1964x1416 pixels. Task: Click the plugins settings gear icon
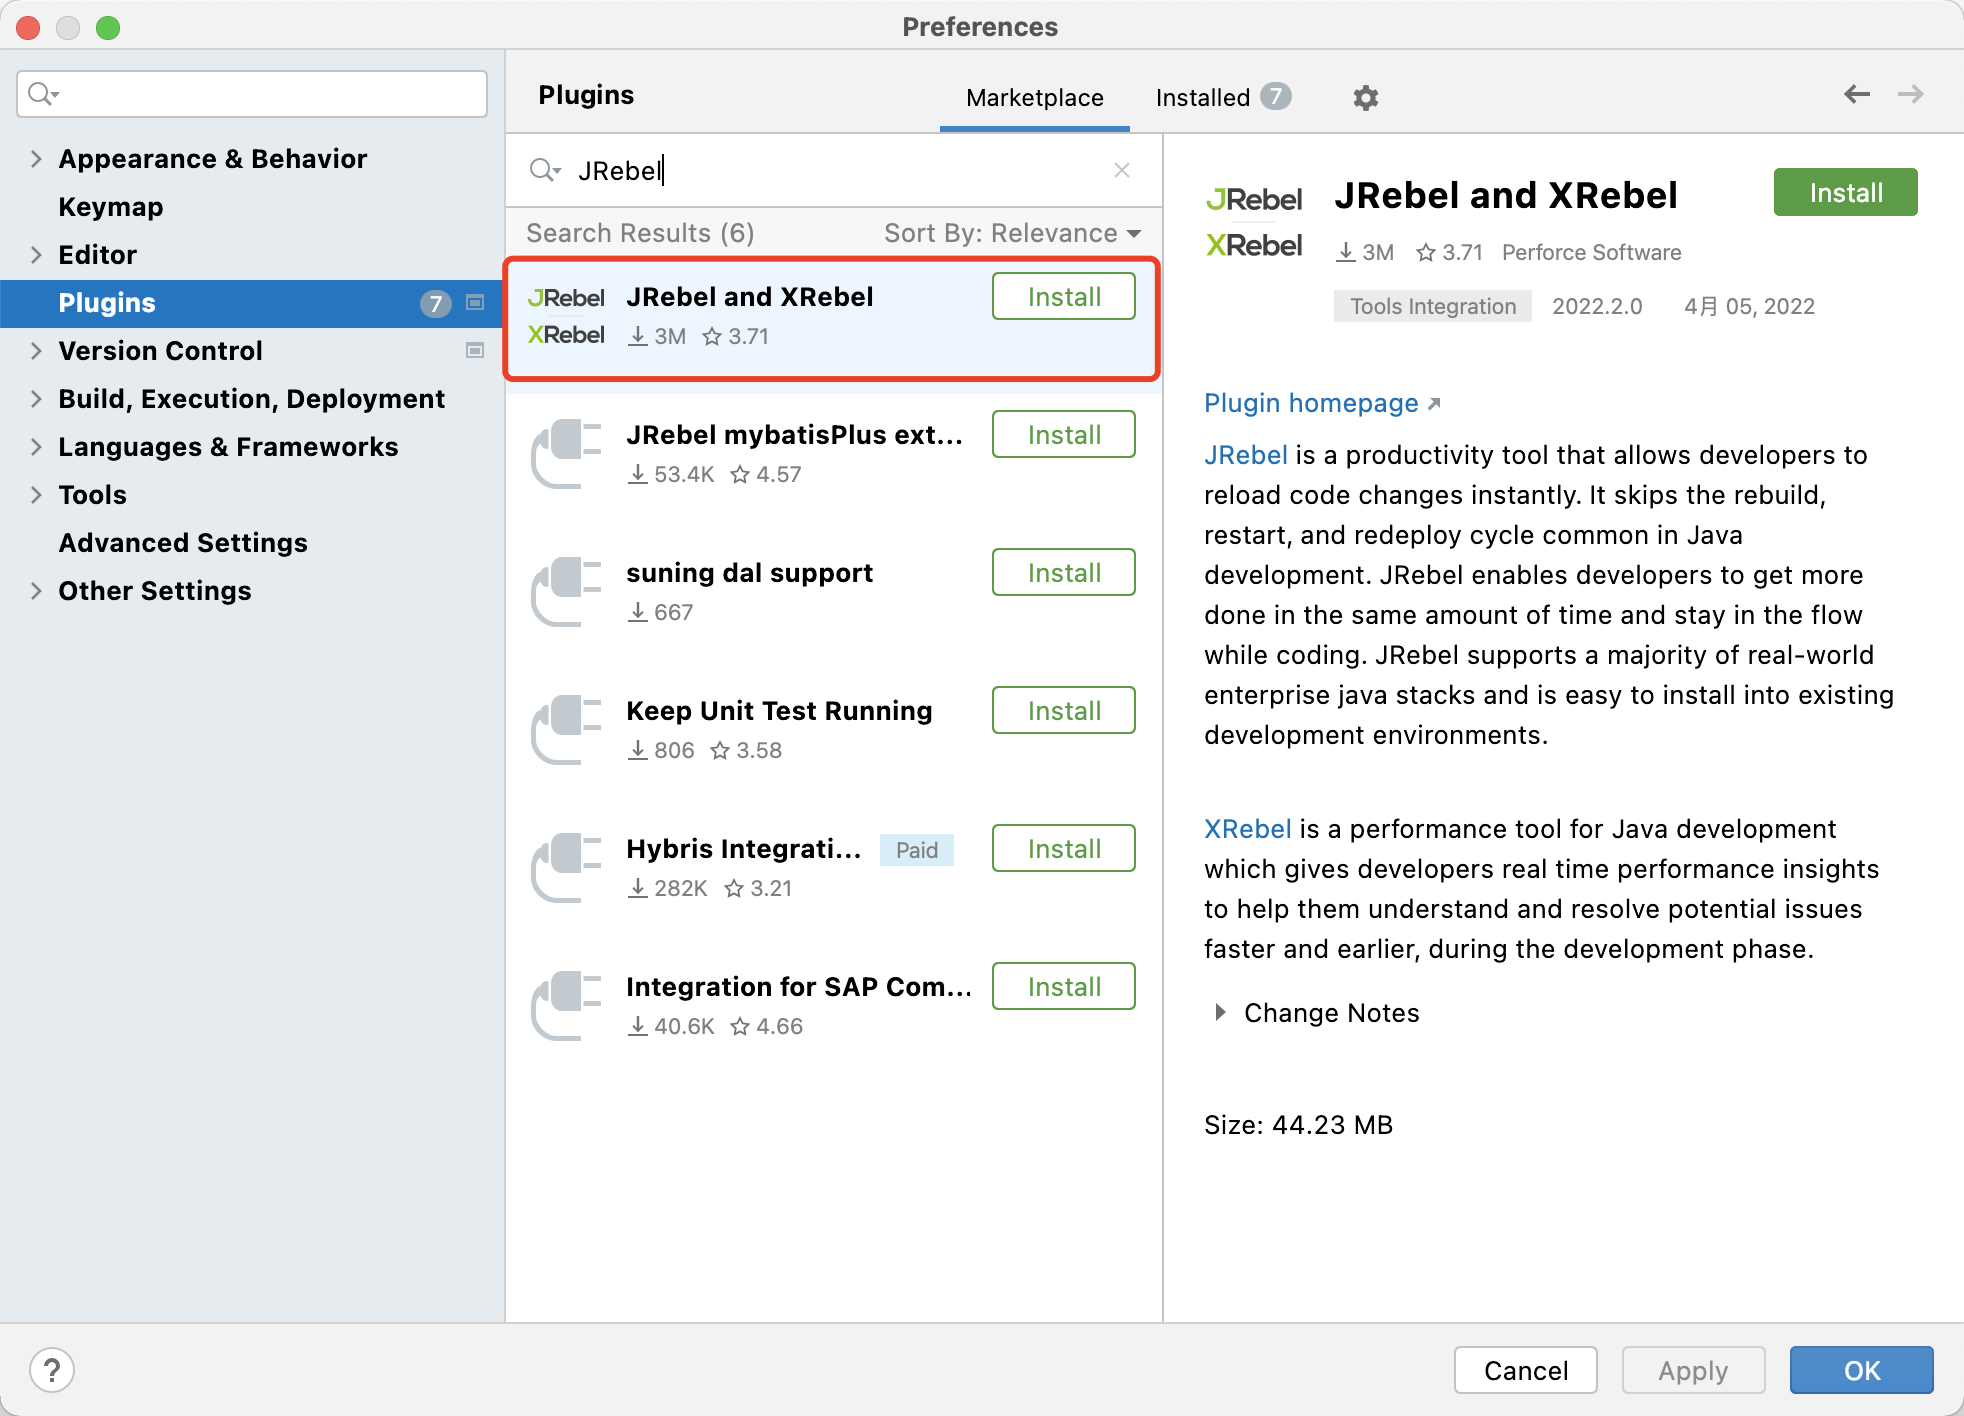(1365, 98)
